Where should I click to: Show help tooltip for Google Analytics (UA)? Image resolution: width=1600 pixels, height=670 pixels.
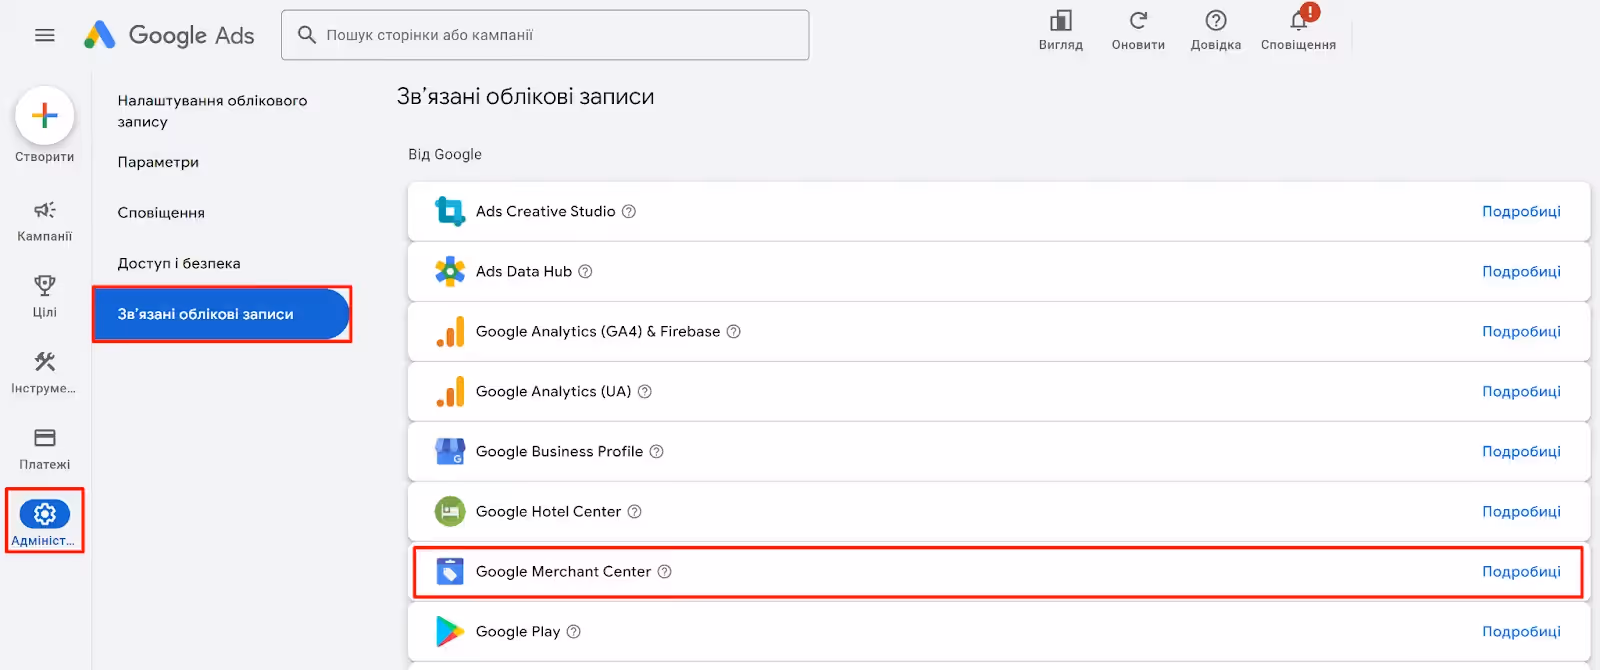(x=645, y=391)
